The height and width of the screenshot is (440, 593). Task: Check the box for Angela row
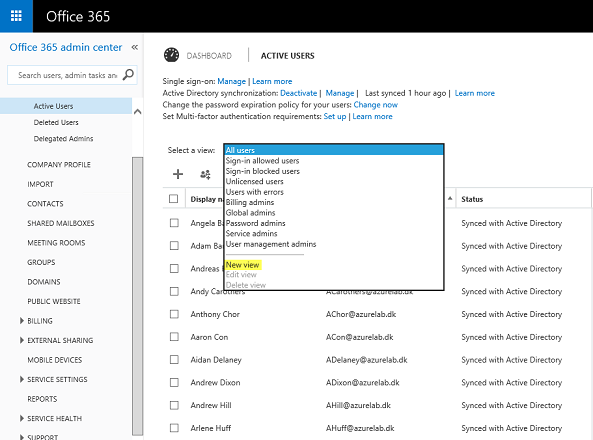click(x=174, y=223)
